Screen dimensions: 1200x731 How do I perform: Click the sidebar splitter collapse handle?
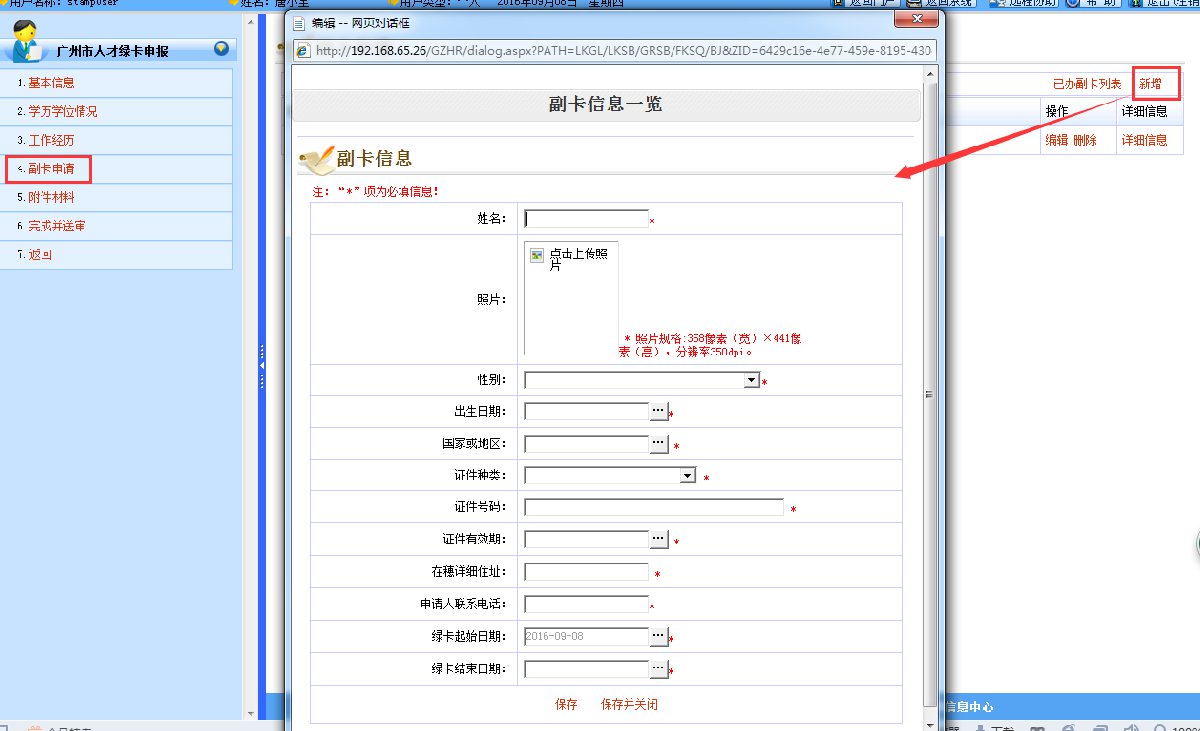pyautogui.click(x=262, y=367)
